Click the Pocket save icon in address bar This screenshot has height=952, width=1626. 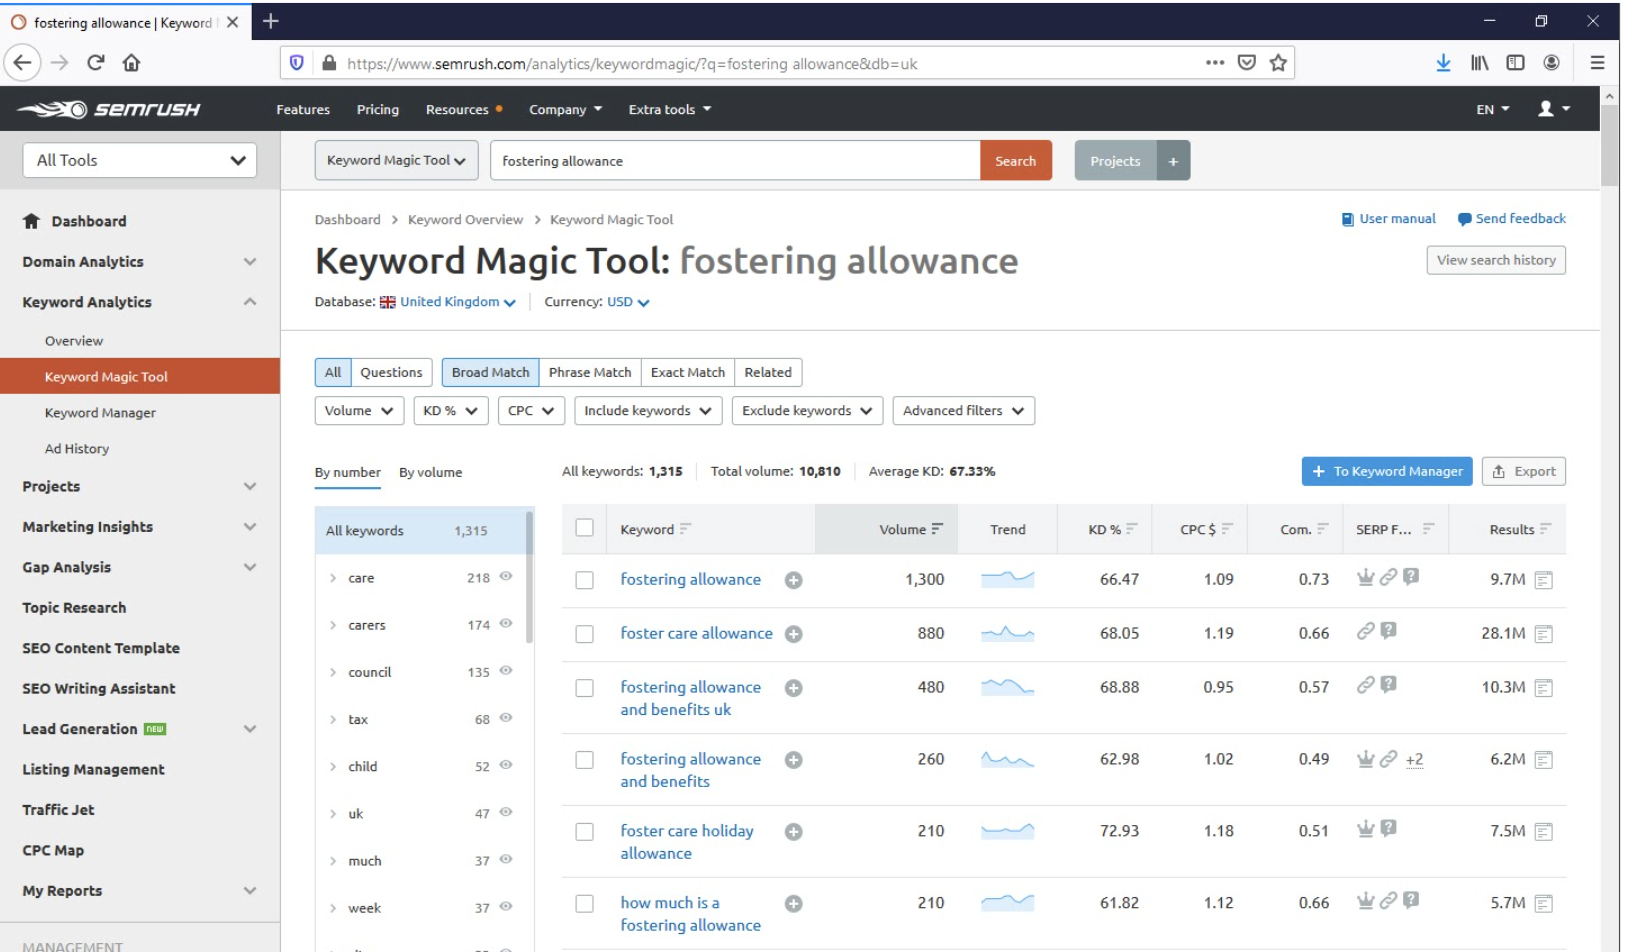1246,63
